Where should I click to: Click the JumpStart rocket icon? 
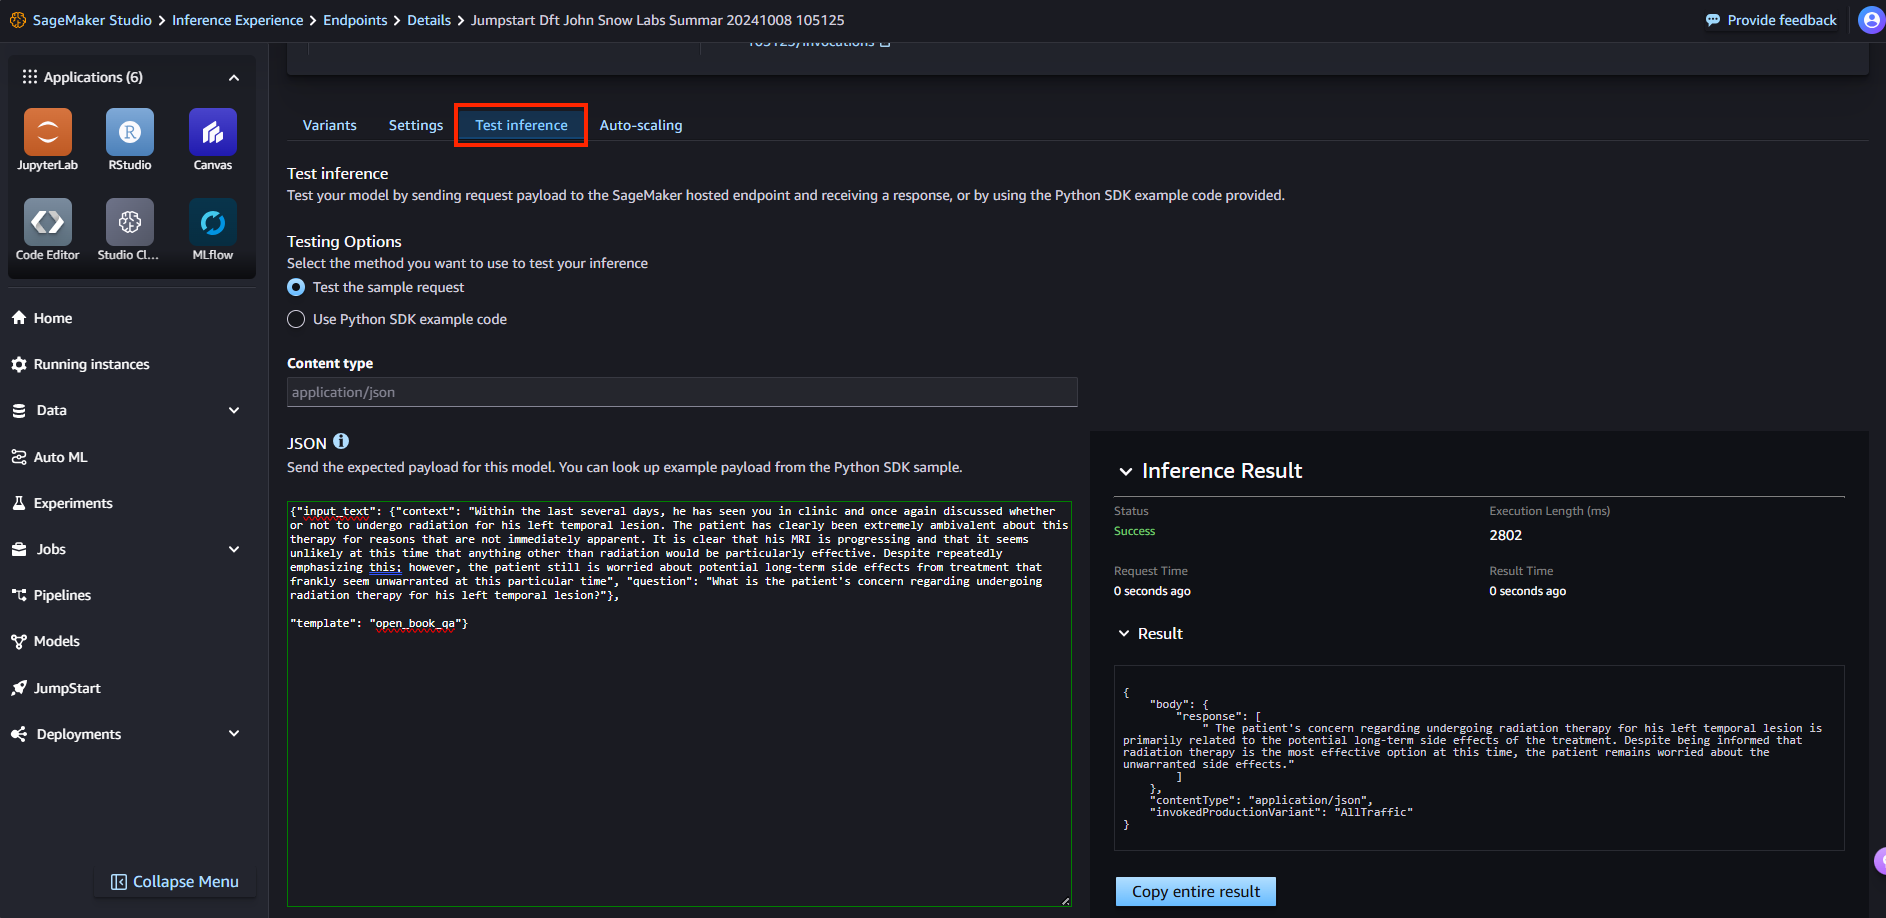click(x=19, y=688)
